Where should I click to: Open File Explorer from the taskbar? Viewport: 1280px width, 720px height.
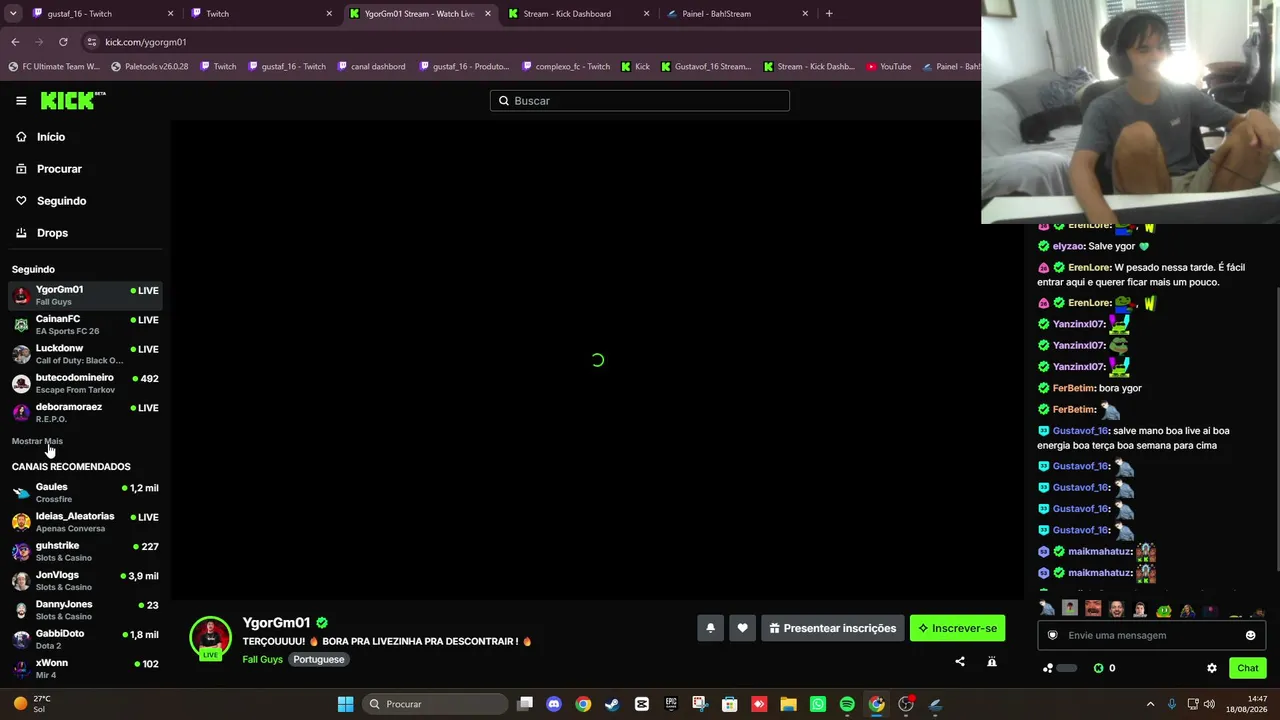[788, 704]
